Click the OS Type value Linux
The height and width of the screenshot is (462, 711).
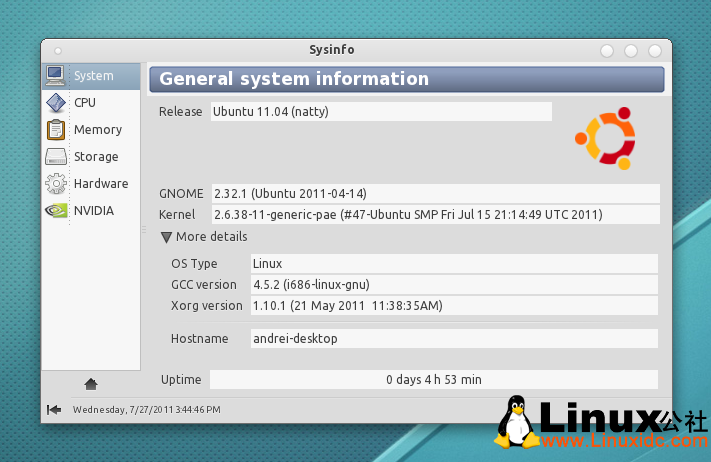click(453, 263)
